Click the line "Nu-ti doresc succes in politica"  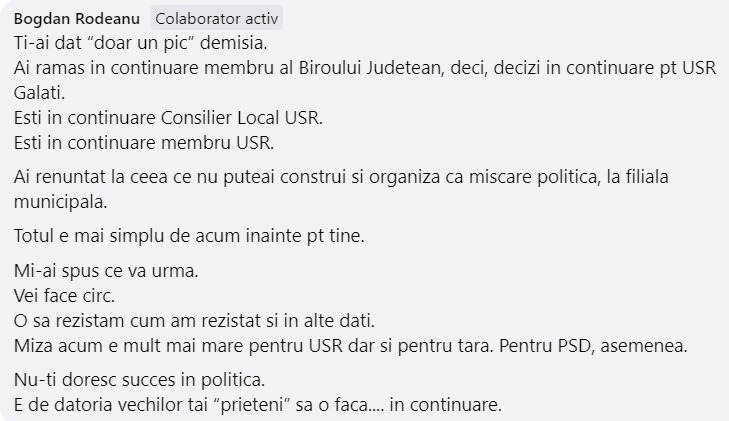pos(139,380)
